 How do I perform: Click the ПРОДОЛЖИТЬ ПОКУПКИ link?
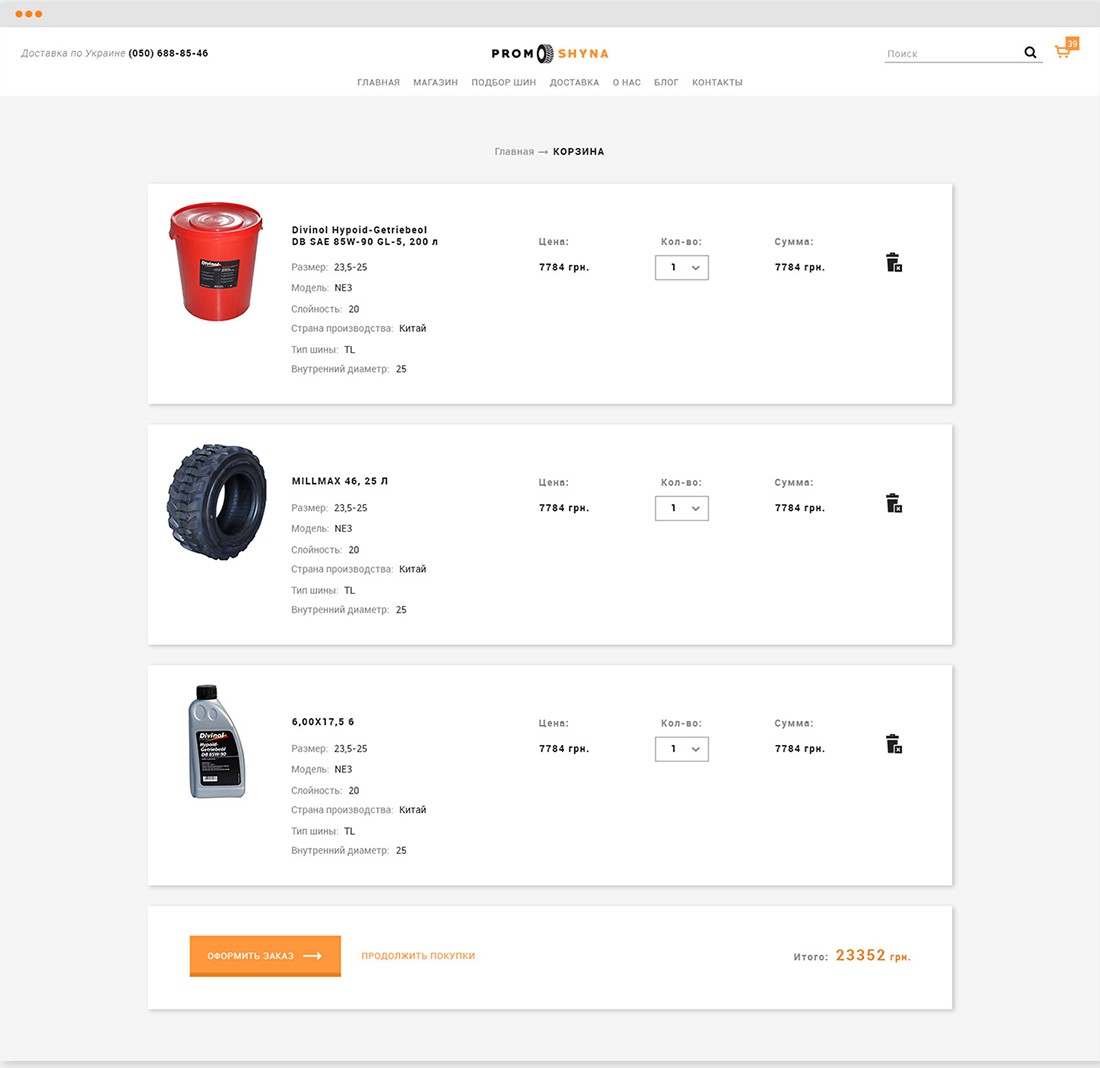coord(418,956)
